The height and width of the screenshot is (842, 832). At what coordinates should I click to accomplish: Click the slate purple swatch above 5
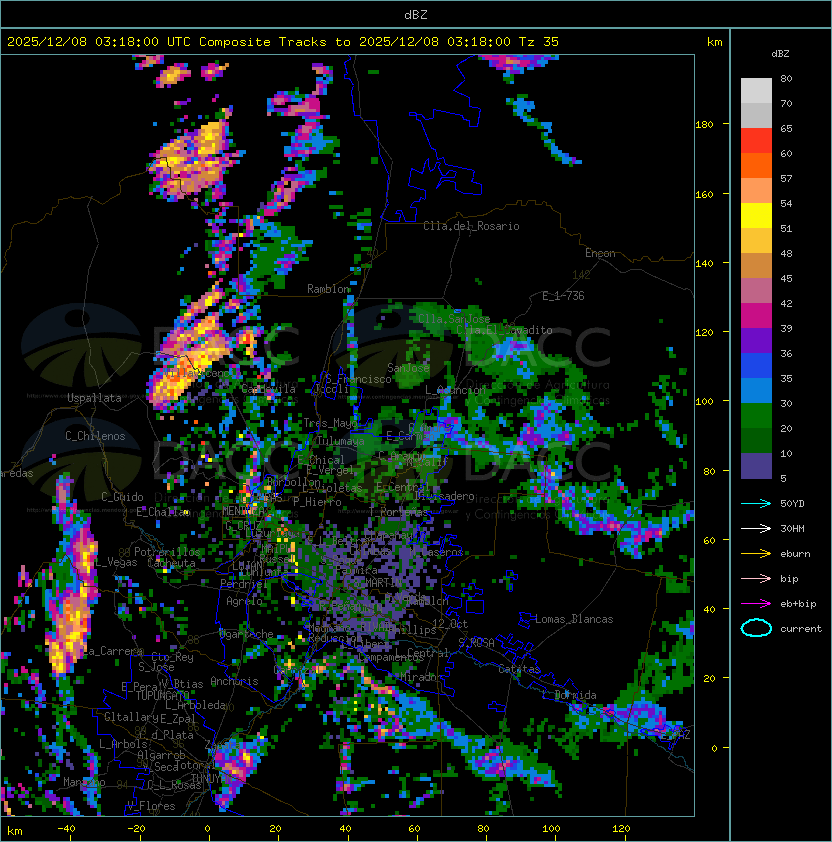click(756, 466)
